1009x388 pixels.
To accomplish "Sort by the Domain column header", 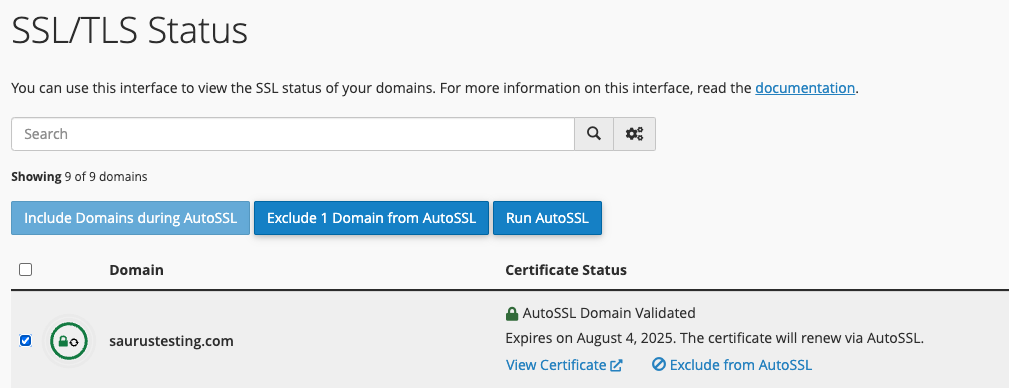I will 136,270.
